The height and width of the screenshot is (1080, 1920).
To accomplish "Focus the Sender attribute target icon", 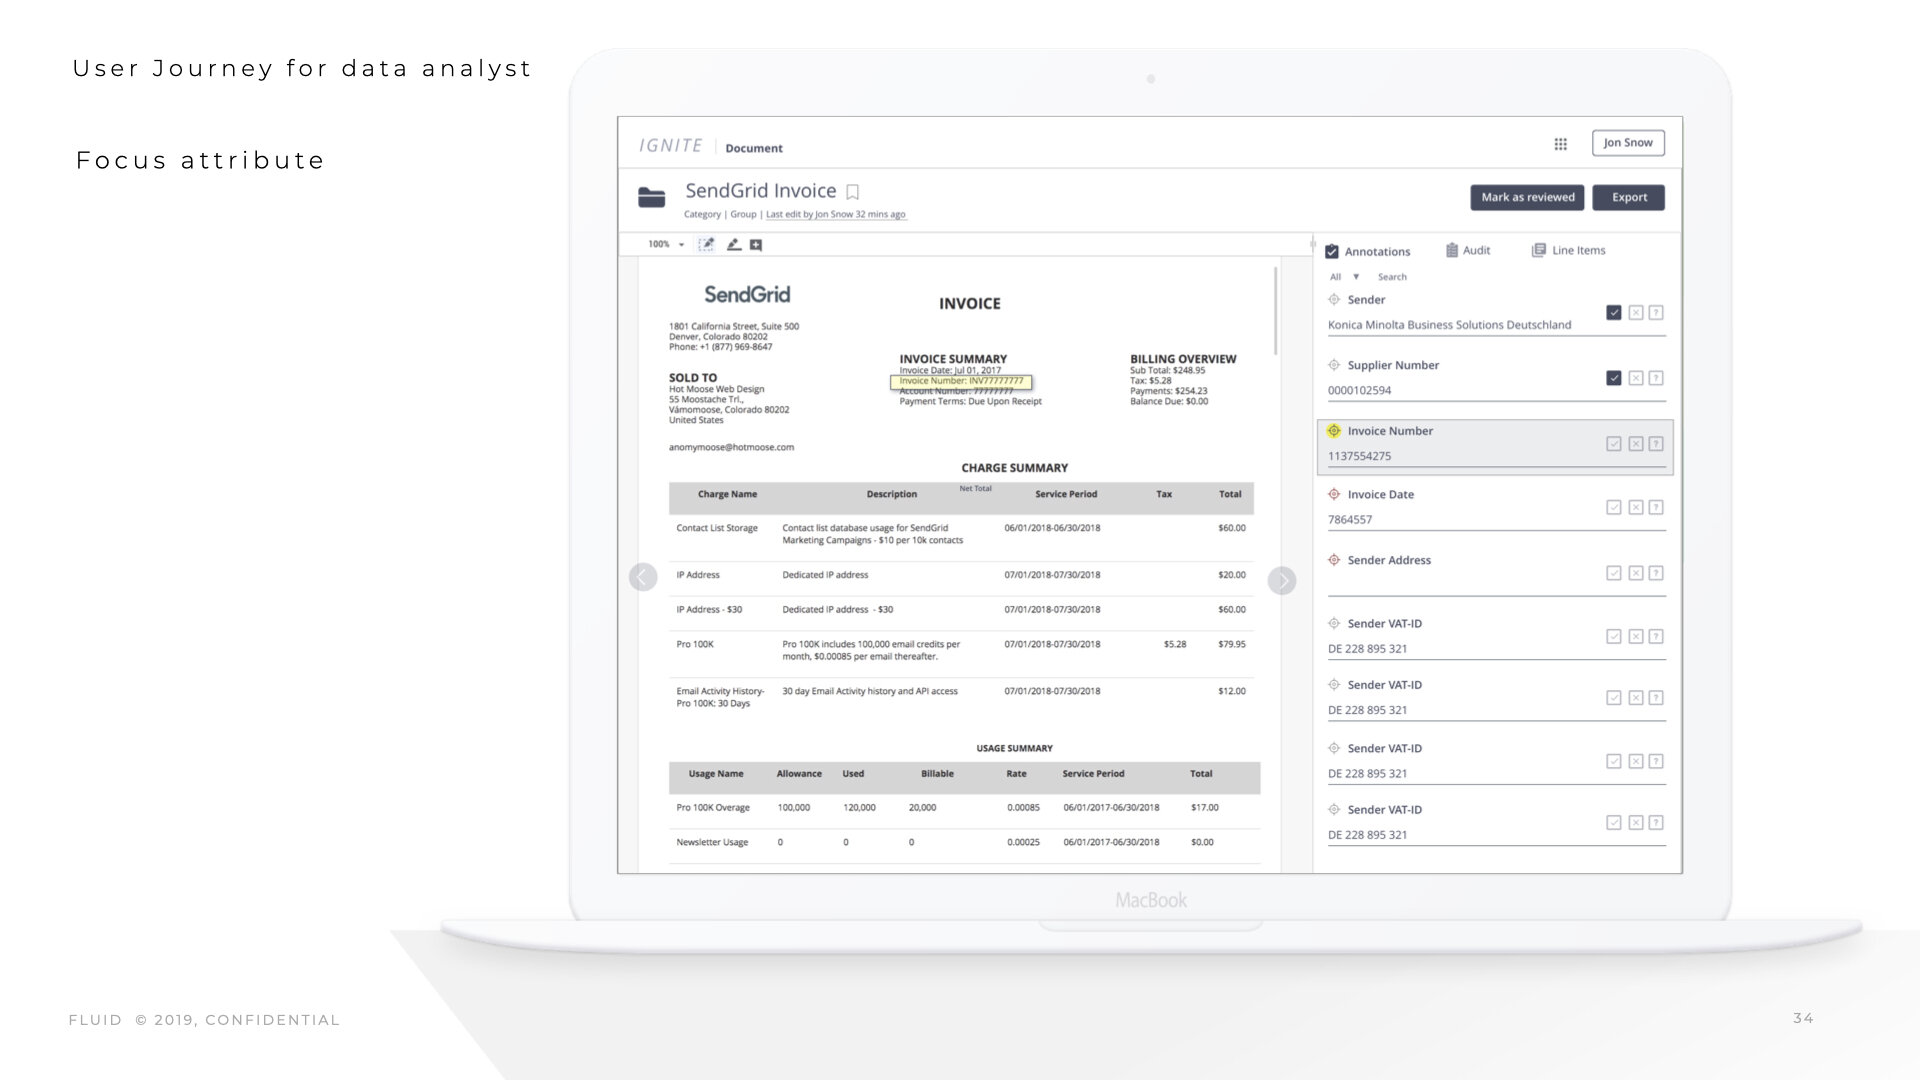I will (x=1334, y=300).
